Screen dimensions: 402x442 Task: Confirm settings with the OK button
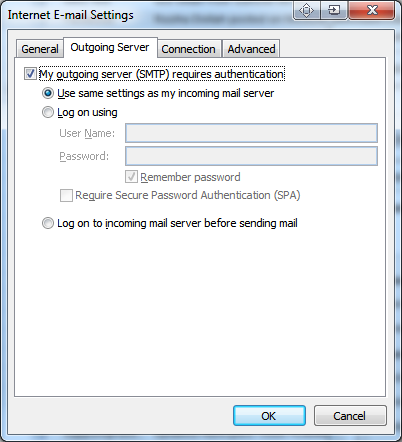[x=269, y=416]
